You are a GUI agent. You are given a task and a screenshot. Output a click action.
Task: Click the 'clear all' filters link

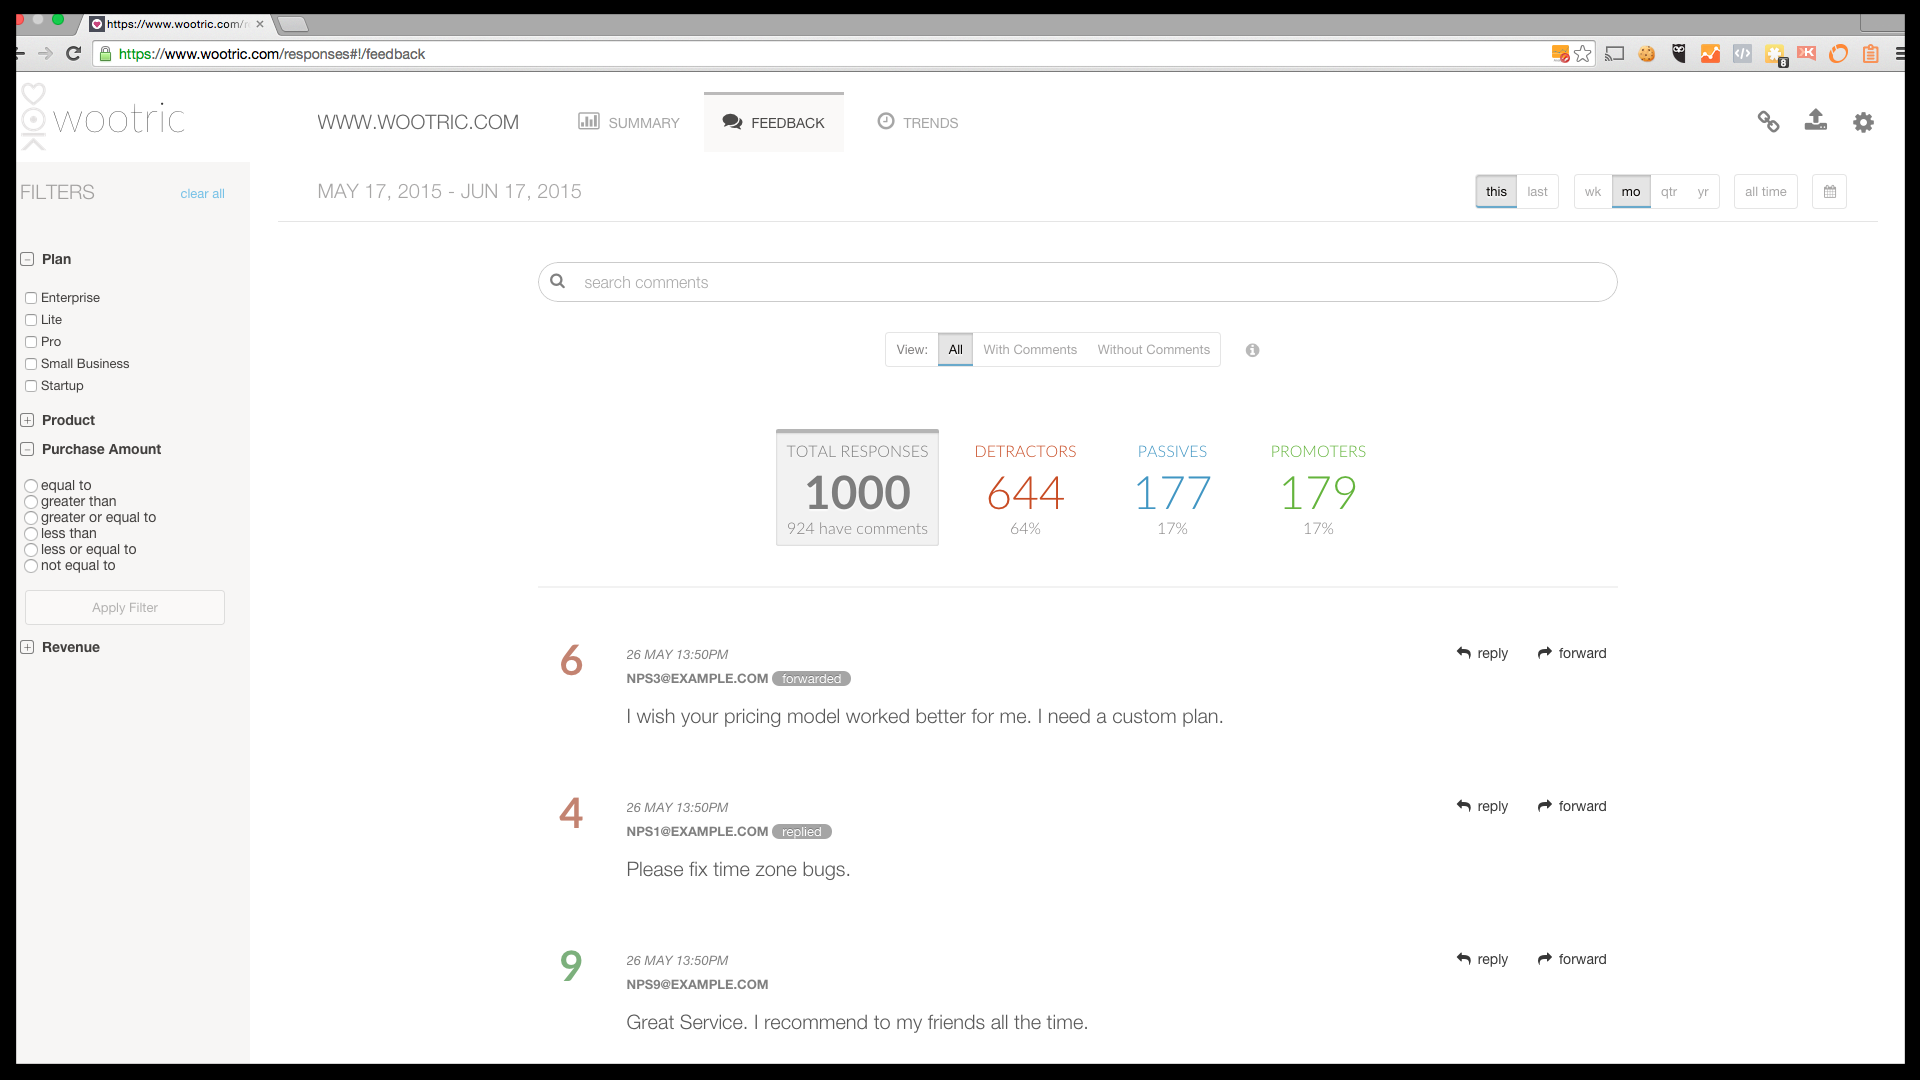[202, 194]
